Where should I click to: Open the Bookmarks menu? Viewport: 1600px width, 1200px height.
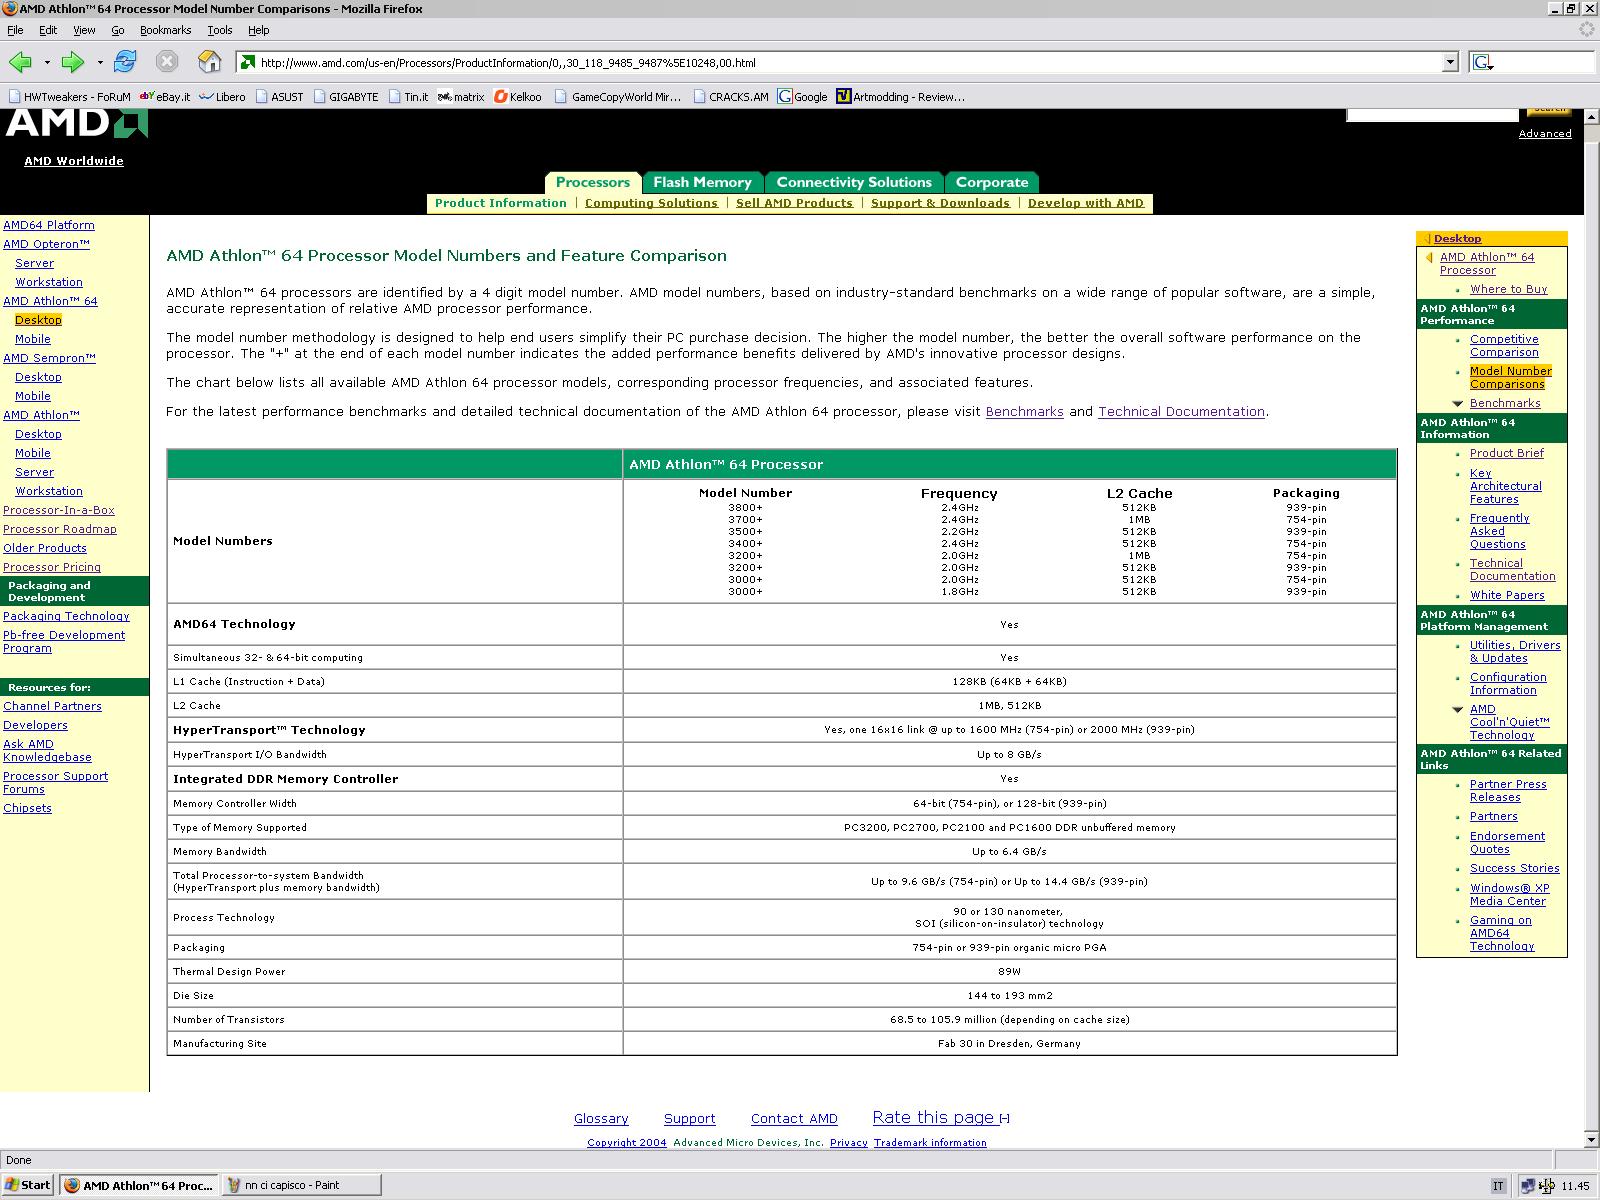coord(165,30)
